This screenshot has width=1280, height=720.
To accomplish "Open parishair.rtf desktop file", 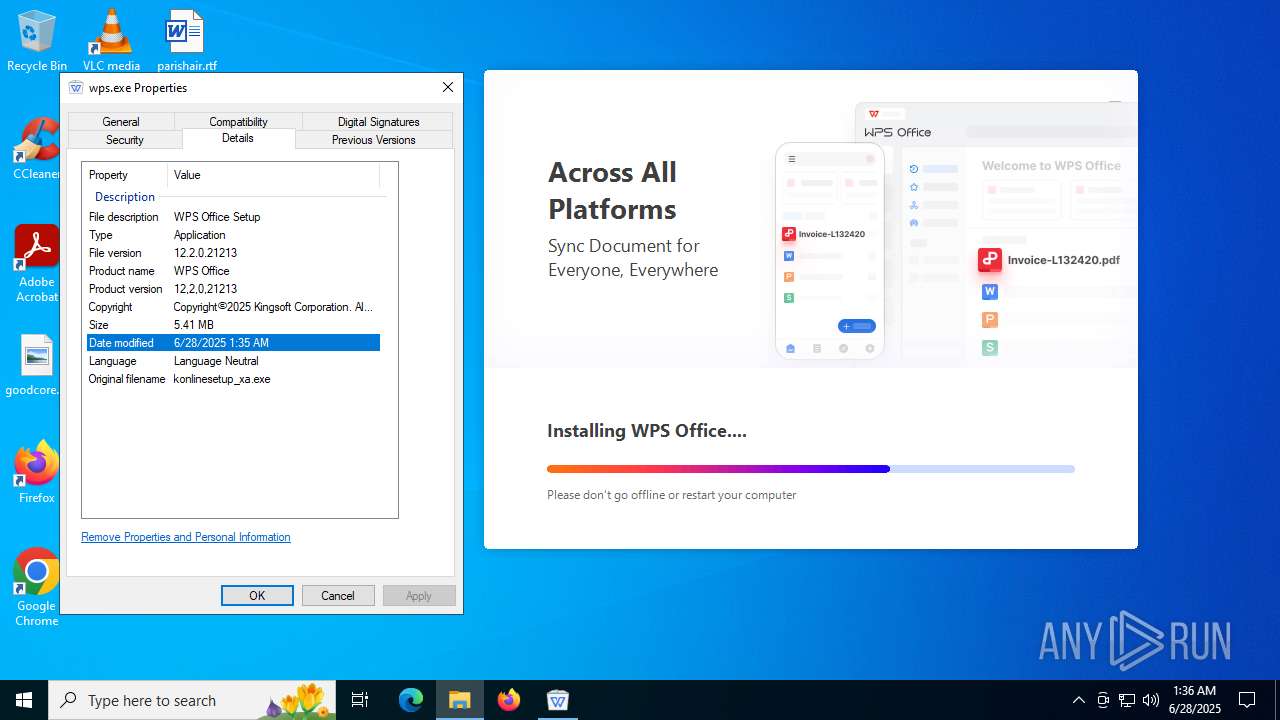I will (186, 40).
